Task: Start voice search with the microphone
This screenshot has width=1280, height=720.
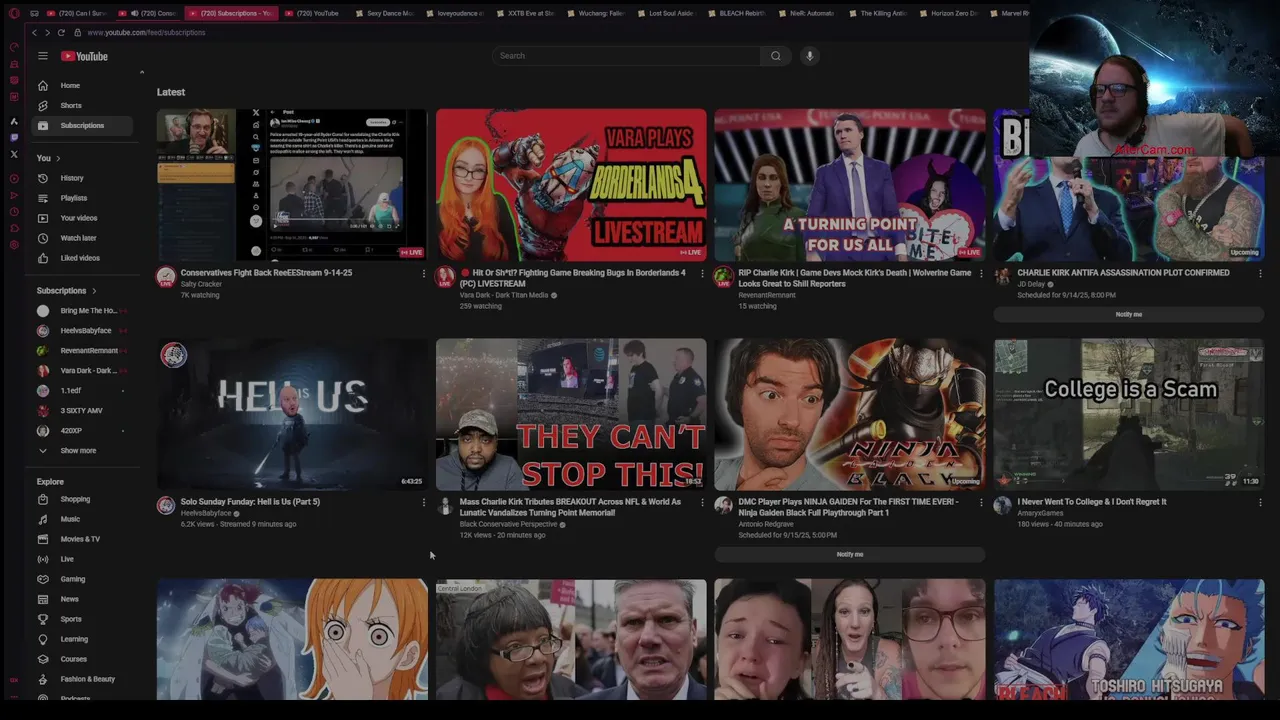Action: [x=809, y=56]
